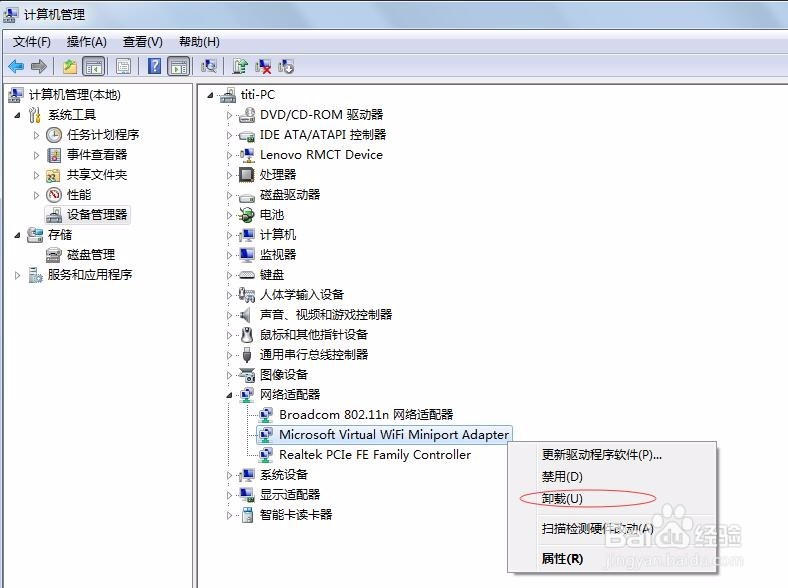788x588 pixels.
Task: Choose 更新驱动程序软件(P)... from context menu
Action: click(x=602, y=455)
